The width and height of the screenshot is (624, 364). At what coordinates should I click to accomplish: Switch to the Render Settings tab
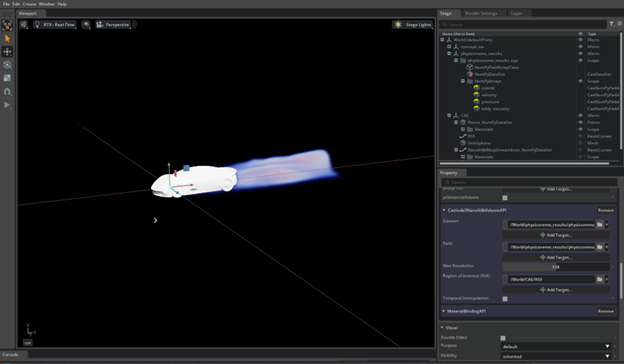point(481,14)
